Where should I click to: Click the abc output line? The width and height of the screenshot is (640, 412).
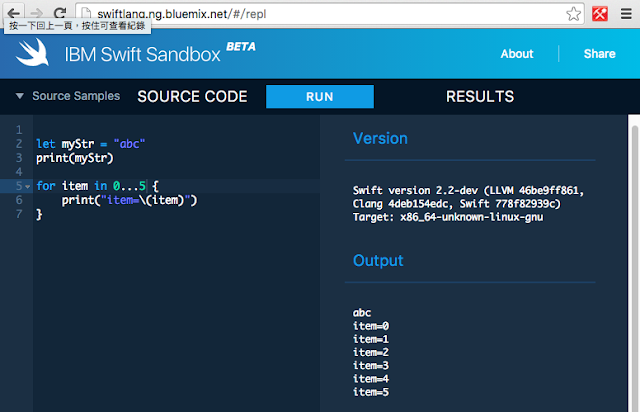coord(362,313)
